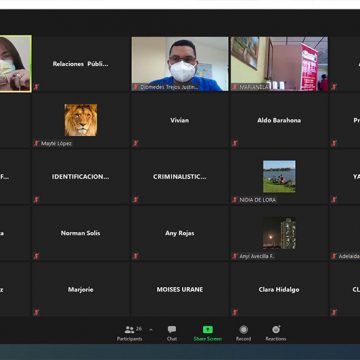Image resolution: width=360 pixels, height=360 pixels.
Task: Select the highlighted speaker video with masked woman
Action: tap(15, 64)
